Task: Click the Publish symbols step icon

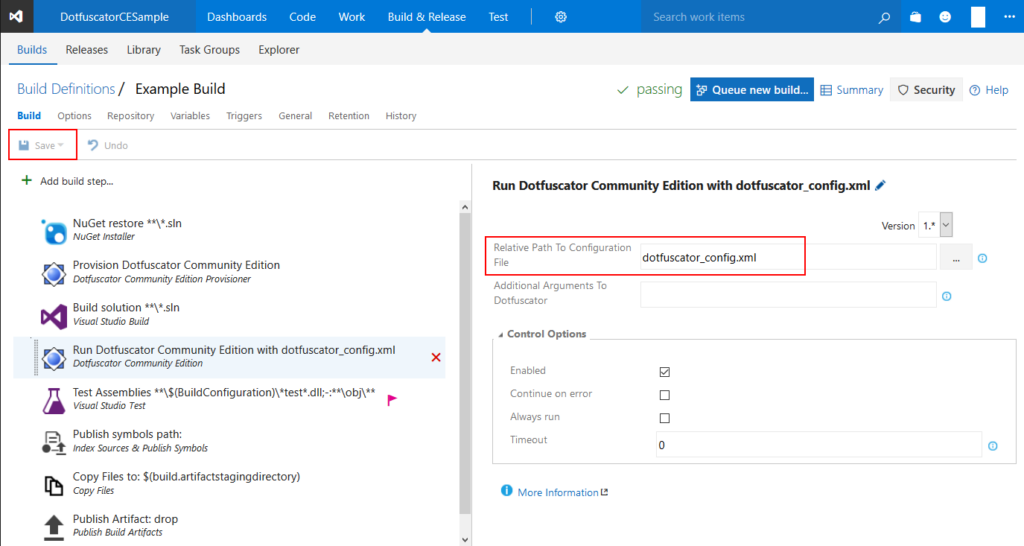Action: 54,443
